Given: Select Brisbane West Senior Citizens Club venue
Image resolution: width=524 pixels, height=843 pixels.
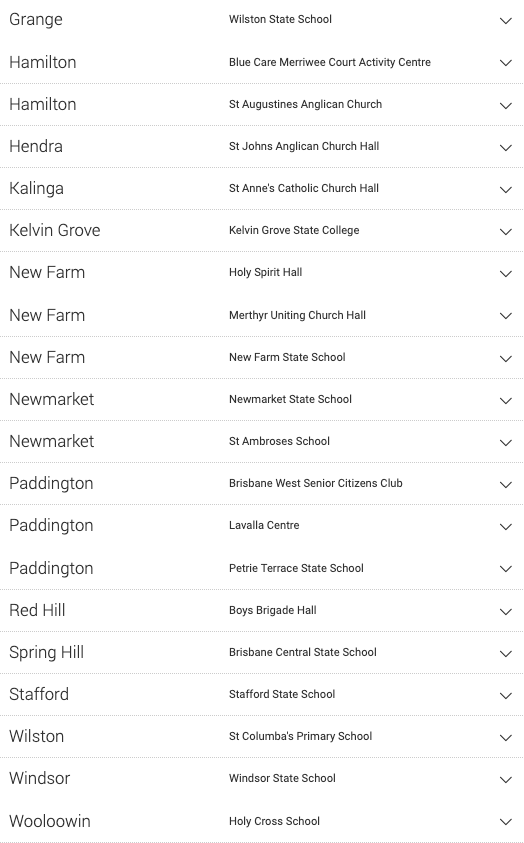Looking at the screenshot, I should coord(315,483).
